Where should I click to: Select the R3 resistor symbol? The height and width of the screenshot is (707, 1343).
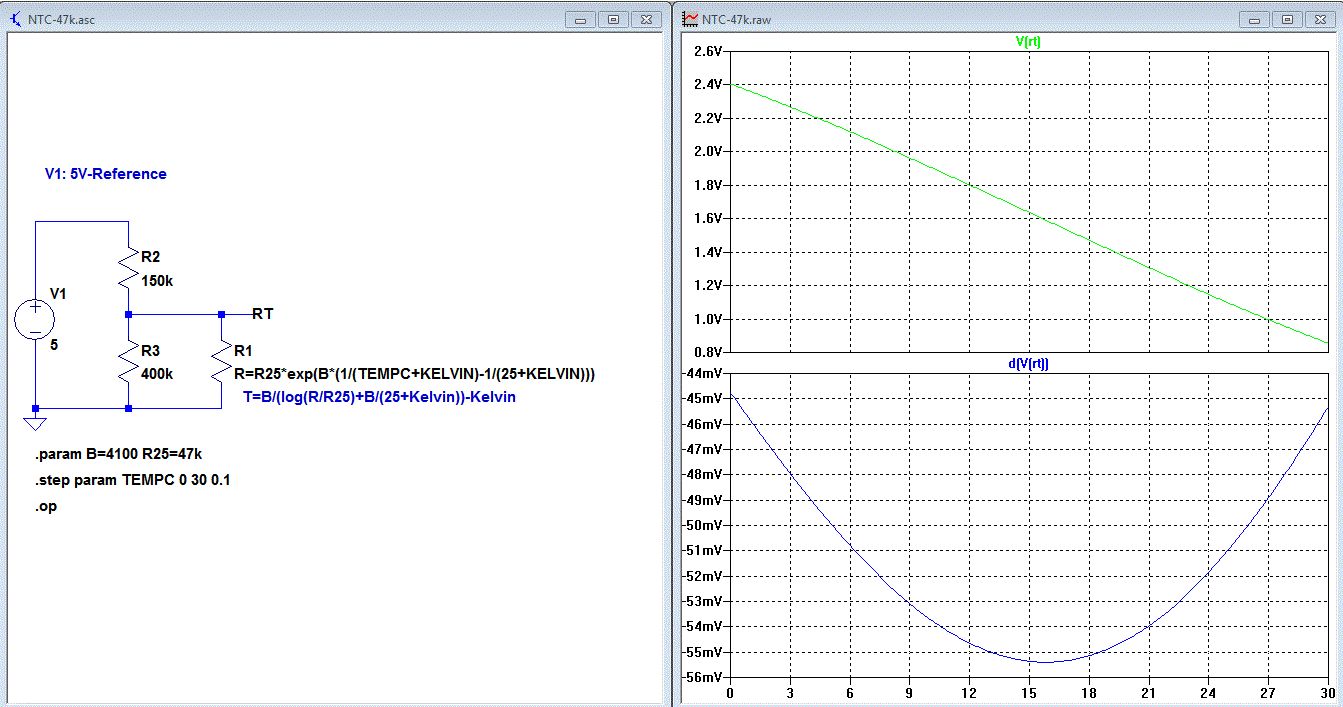click(x=129, y=362)
